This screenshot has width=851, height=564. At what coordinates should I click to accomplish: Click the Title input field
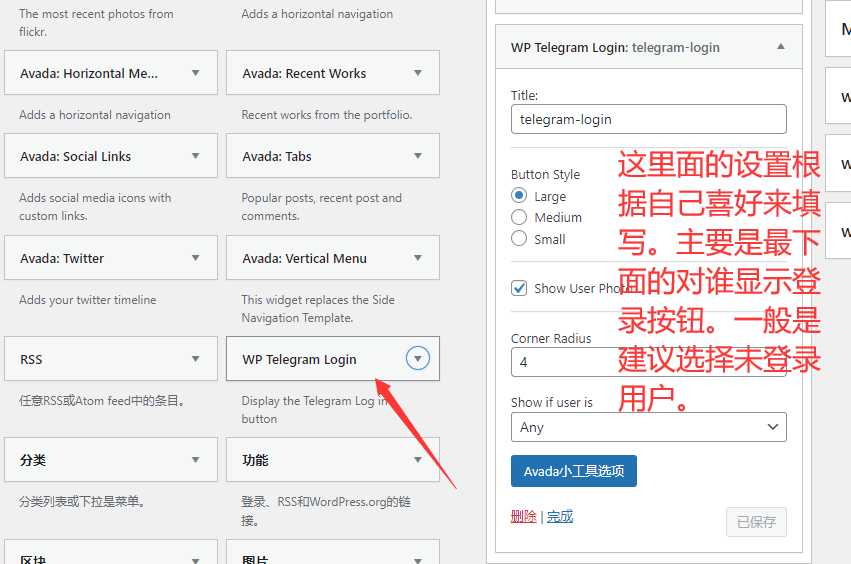[x=648, y=119]
